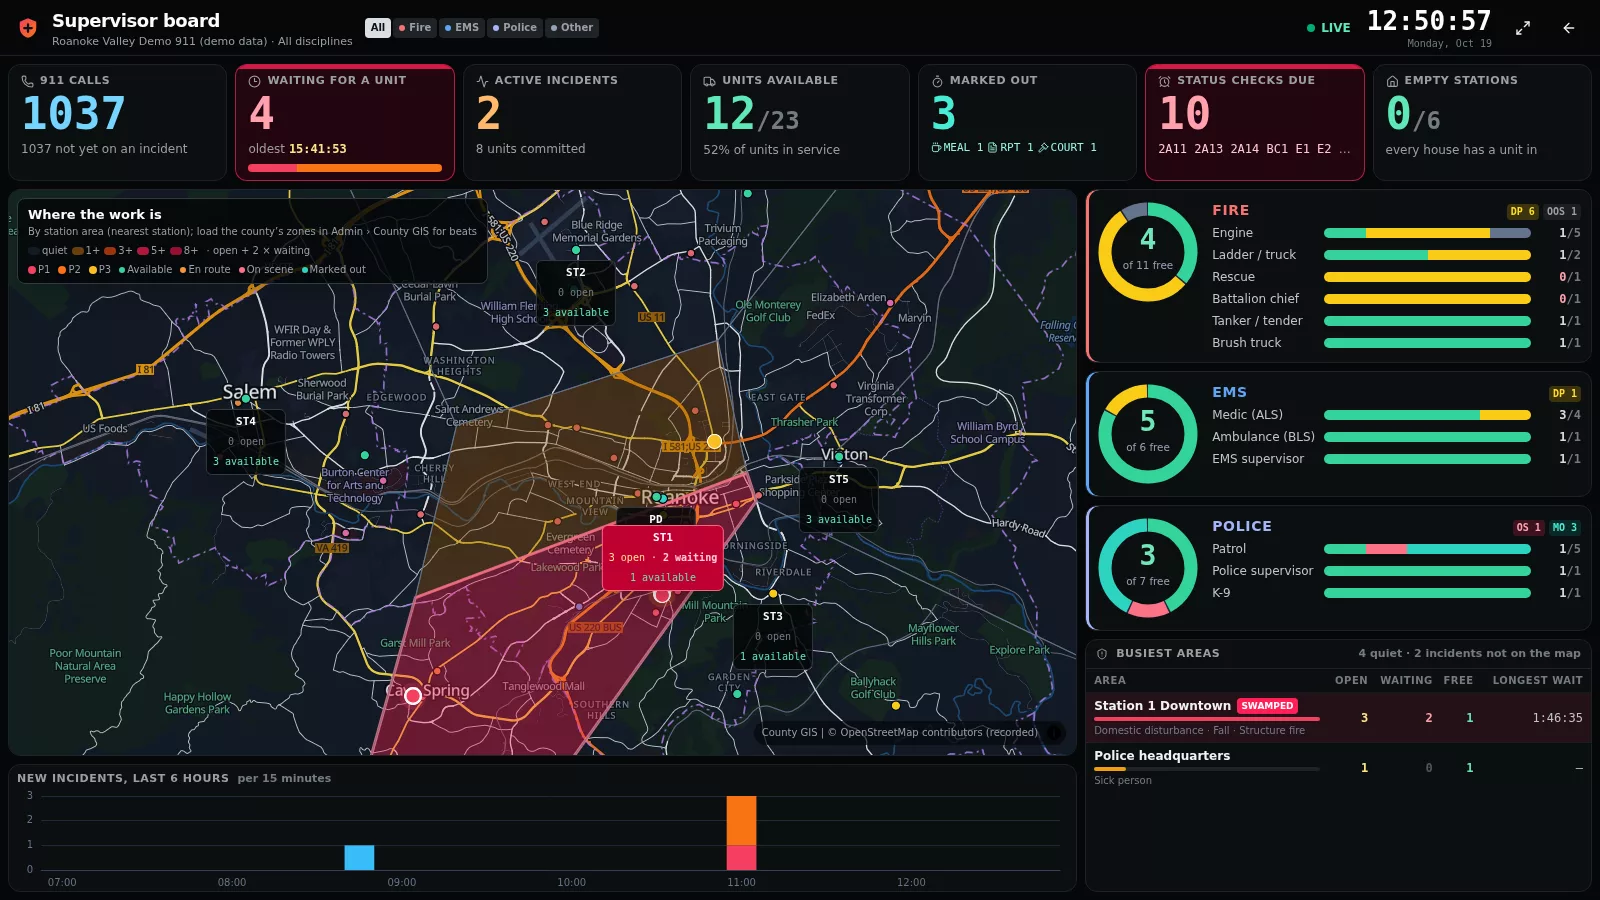
Task: Click the stopwatch icon on Marked Out
Action: click(x=938, y=81)
